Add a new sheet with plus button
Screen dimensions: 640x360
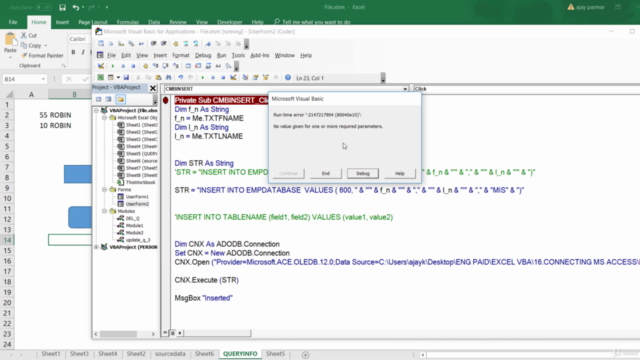[x=305, y=355]
